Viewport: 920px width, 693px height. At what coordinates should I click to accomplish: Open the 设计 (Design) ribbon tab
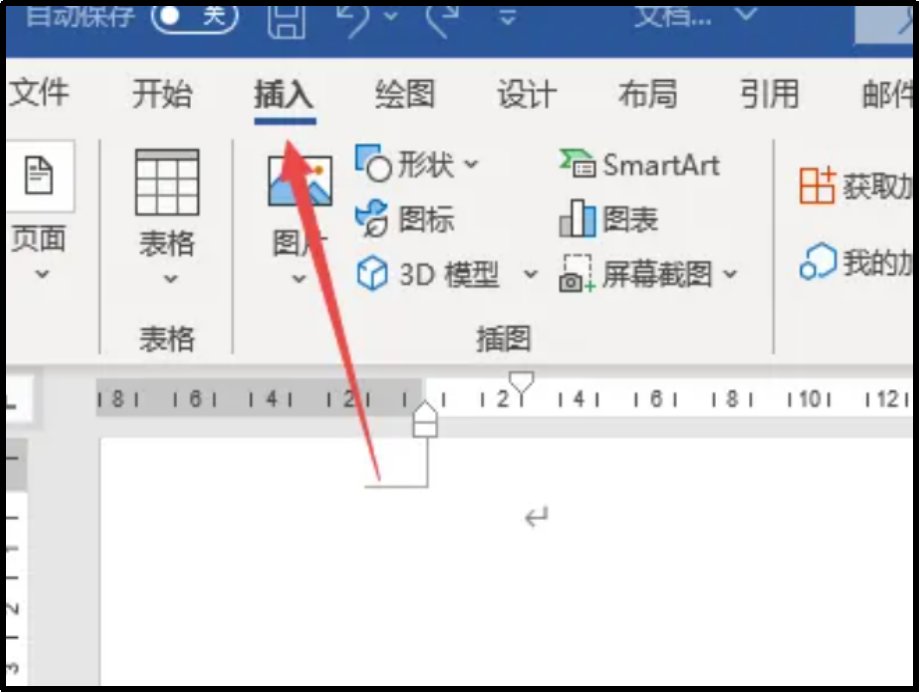tap(525, 94)
